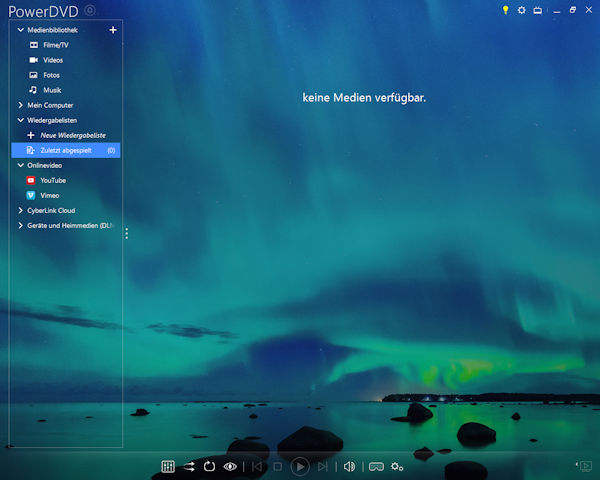Expand CyberLink Cloud
The image size is (600, 480).
pos(21,210)
